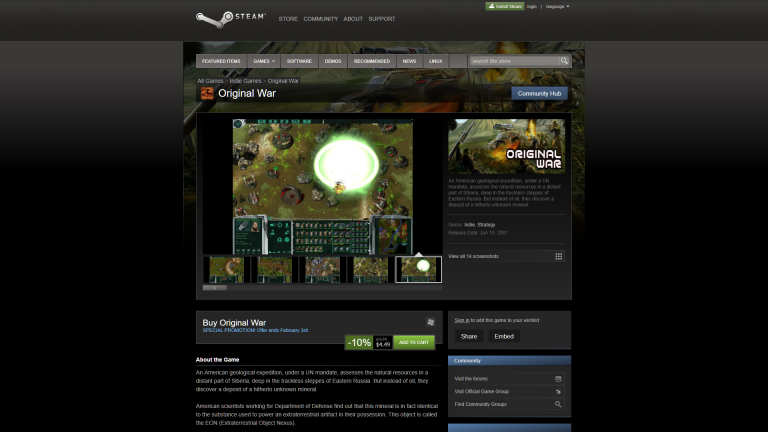768x432 pixels.
Task: Open the Community Hub
Action: (x=539, y=94)
